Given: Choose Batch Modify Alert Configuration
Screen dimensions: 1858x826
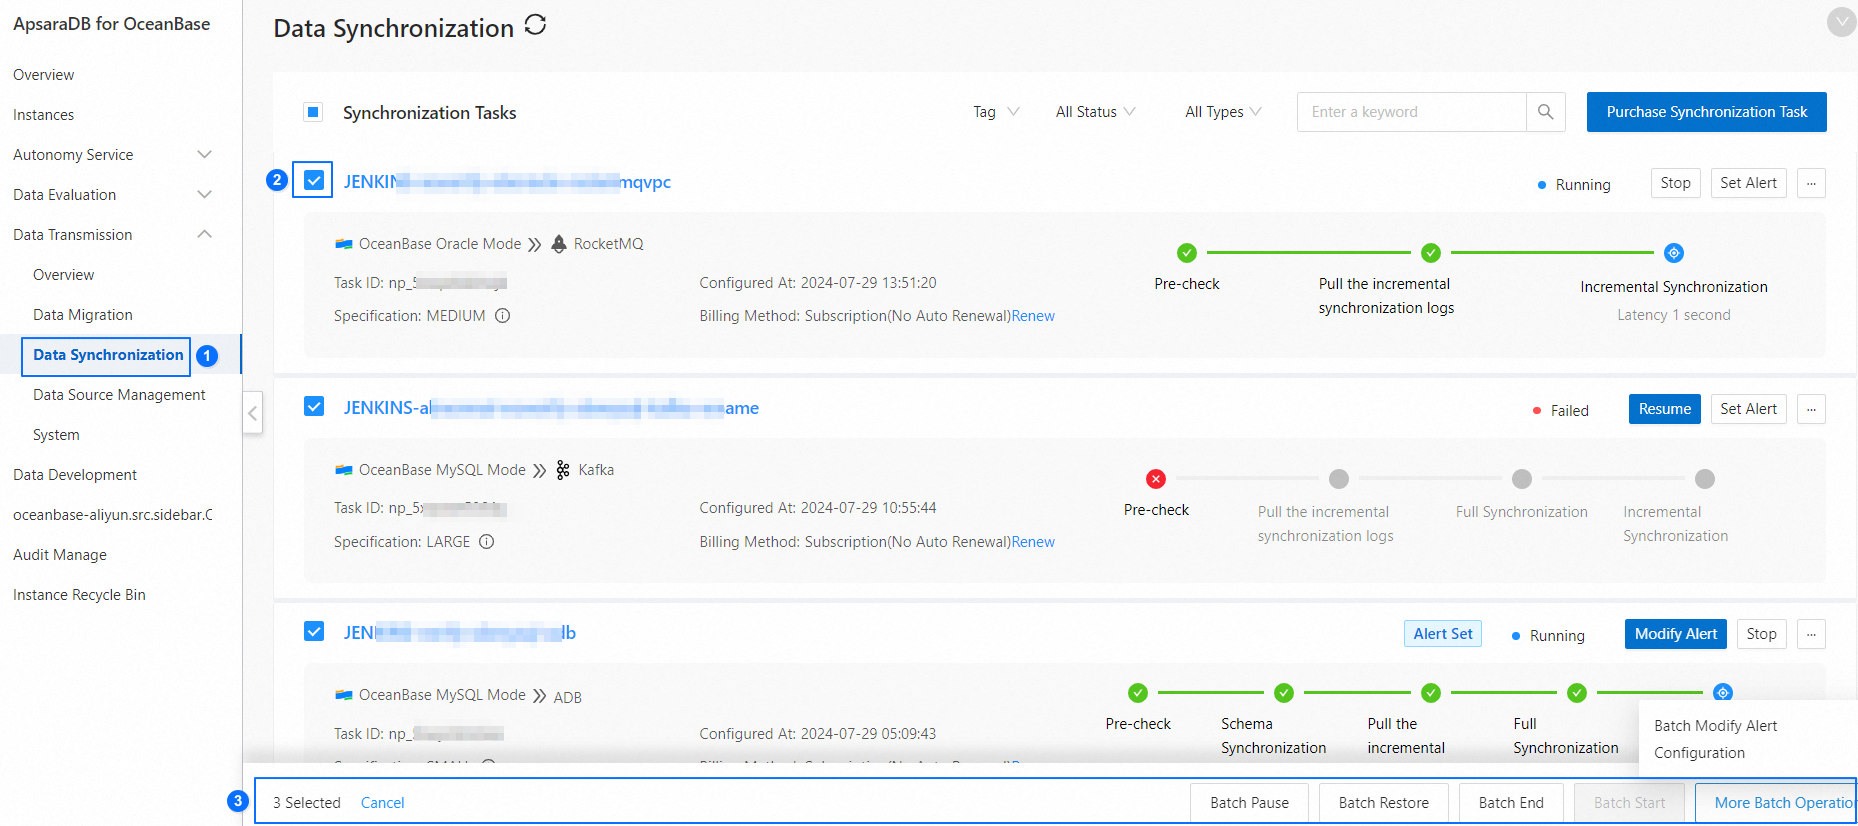Looking at the screenshot, I should (x=1715, y=739).
